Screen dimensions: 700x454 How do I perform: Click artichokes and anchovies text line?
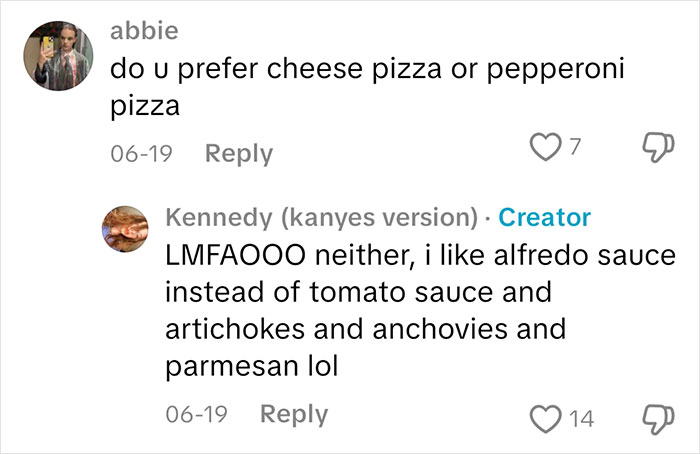[366, 329]
